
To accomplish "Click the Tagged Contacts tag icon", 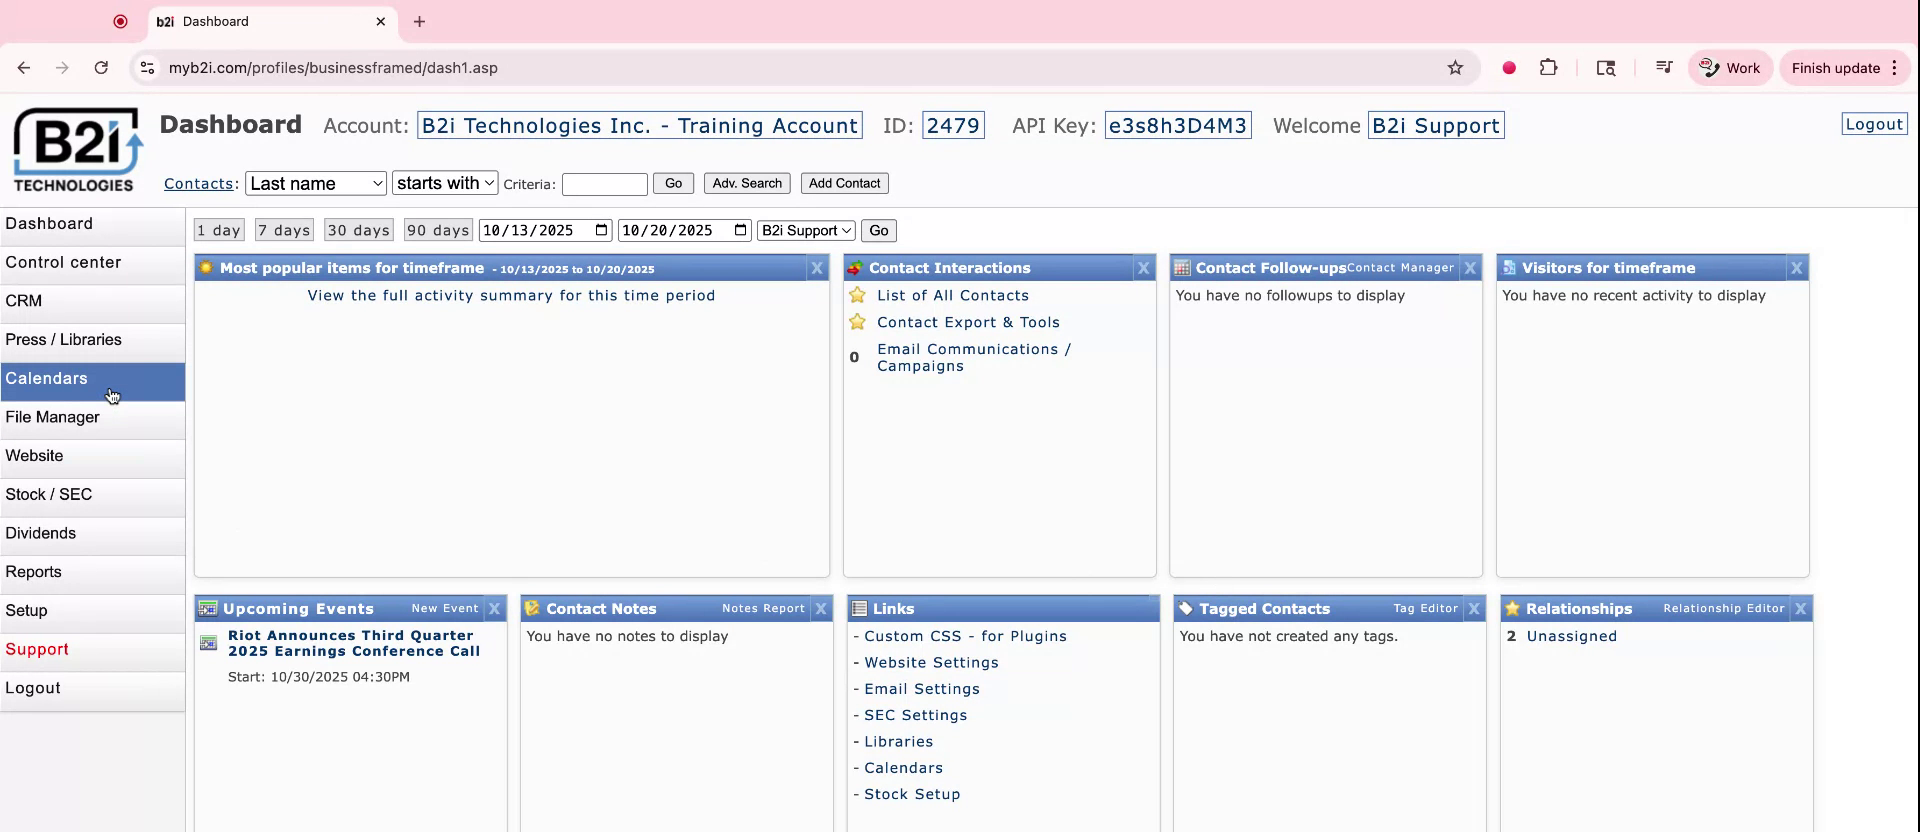I will [x=1186, y=608].
